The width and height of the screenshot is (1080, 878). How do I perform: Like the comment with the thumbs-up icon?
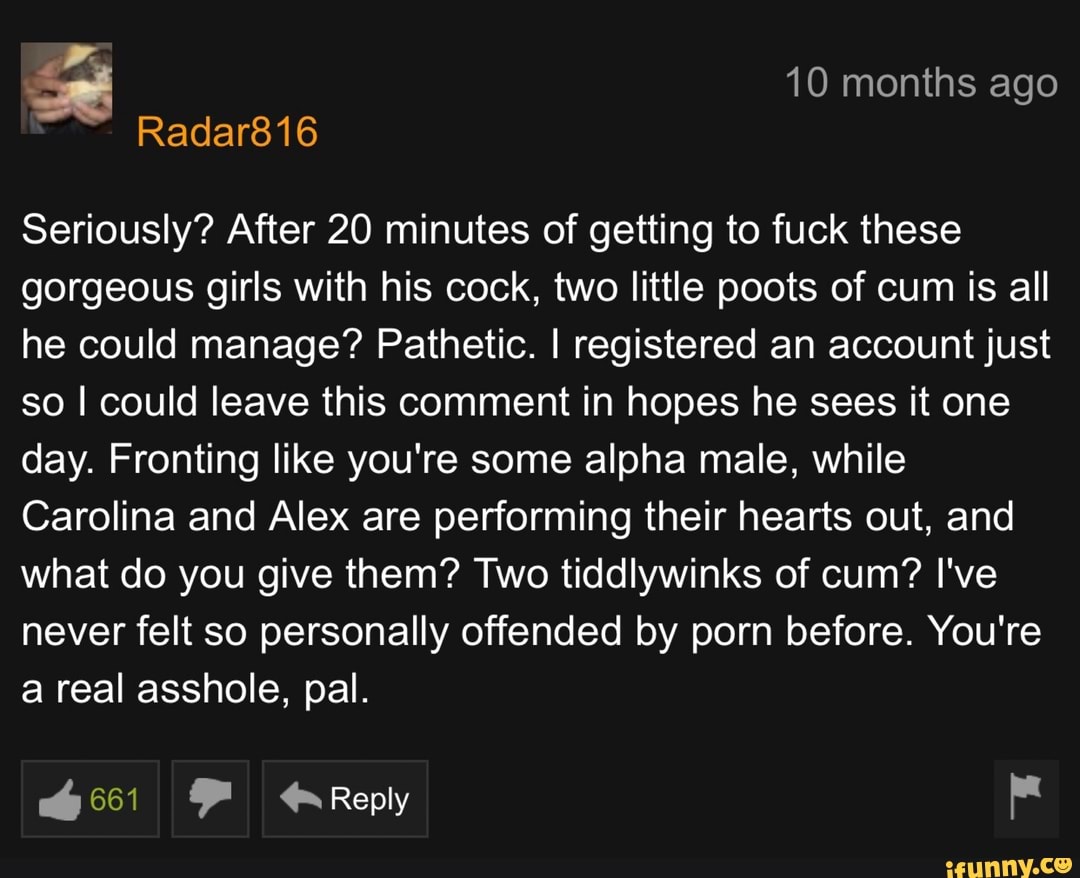[x=61, y=799]
